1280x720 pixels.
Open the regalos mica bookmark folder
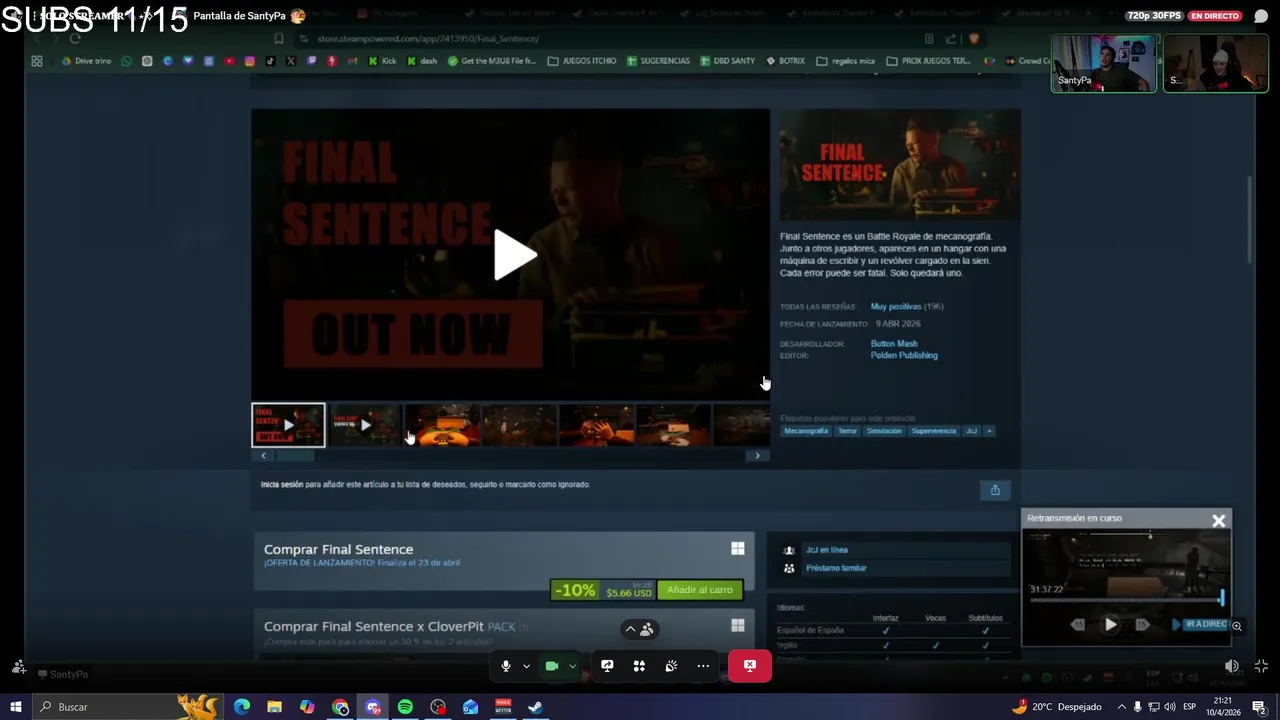pyautogui.click(x=846, y=61)
